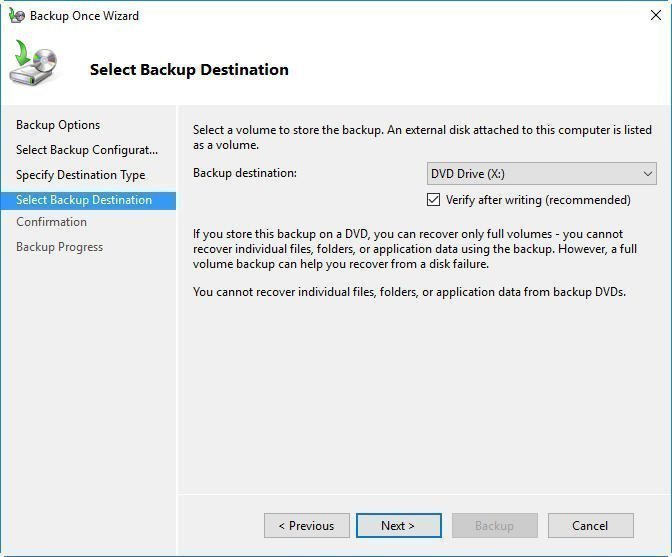Click the highlighted Select Backup Destination step
This screenshot has width=672, height=557.
pos(84,200)
